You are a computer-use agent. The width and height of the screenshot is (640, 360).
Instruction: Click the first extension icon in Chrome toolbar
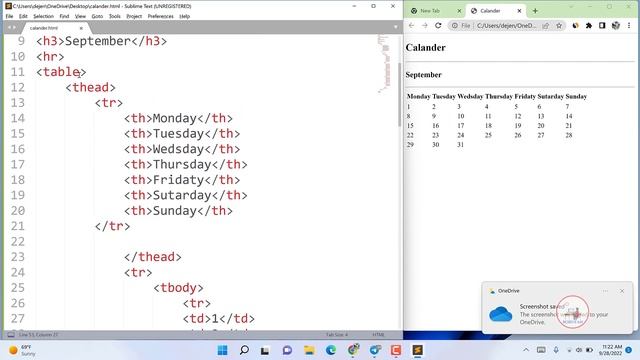(576, 25)
